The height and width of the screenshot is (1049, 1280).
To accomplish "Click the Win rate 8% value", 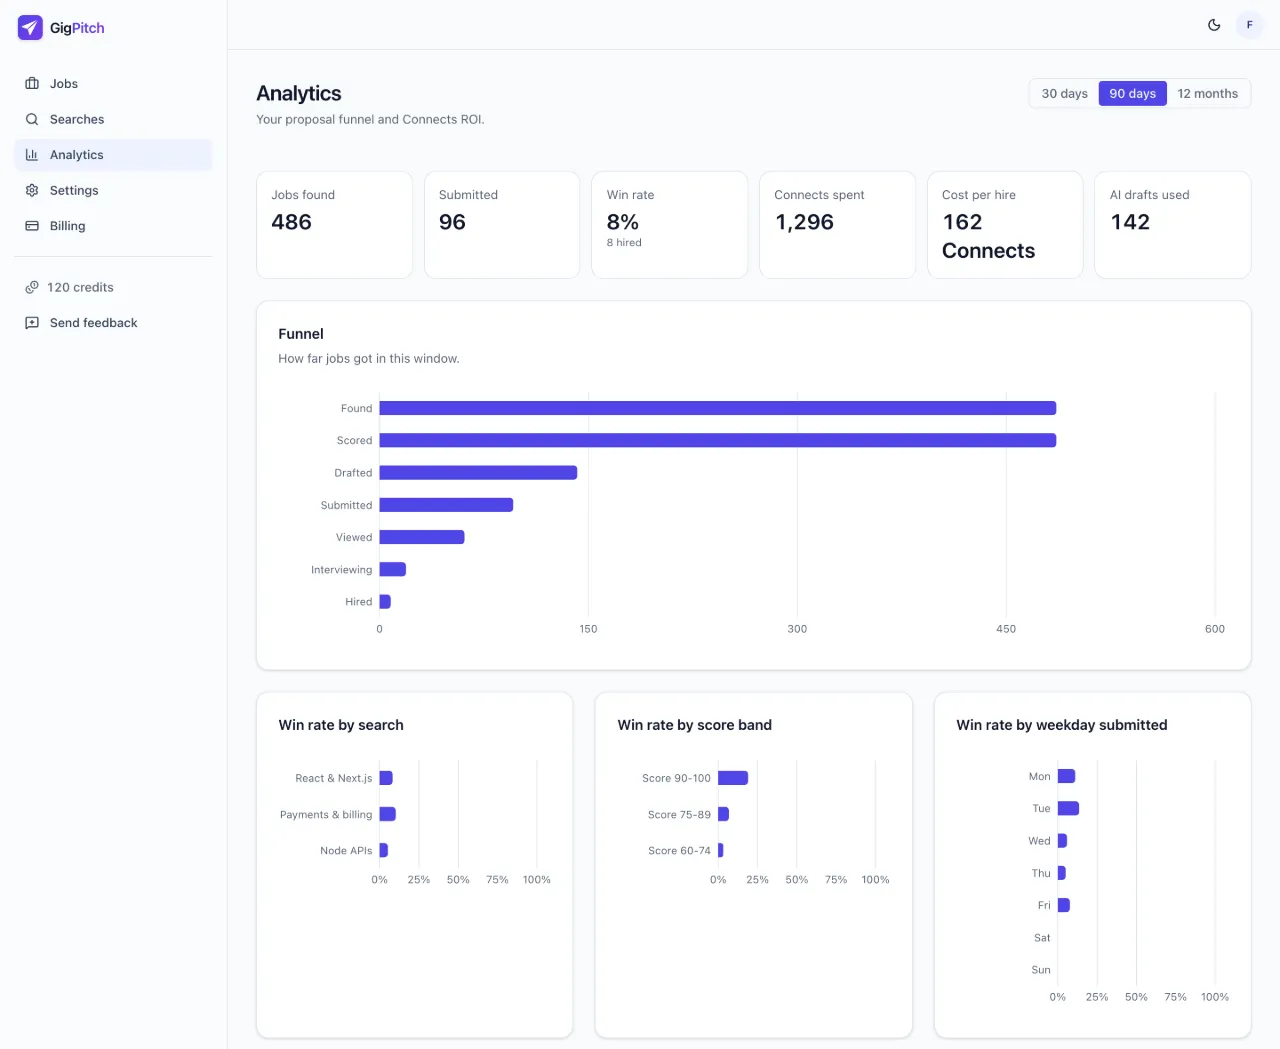I will (623, 222).
